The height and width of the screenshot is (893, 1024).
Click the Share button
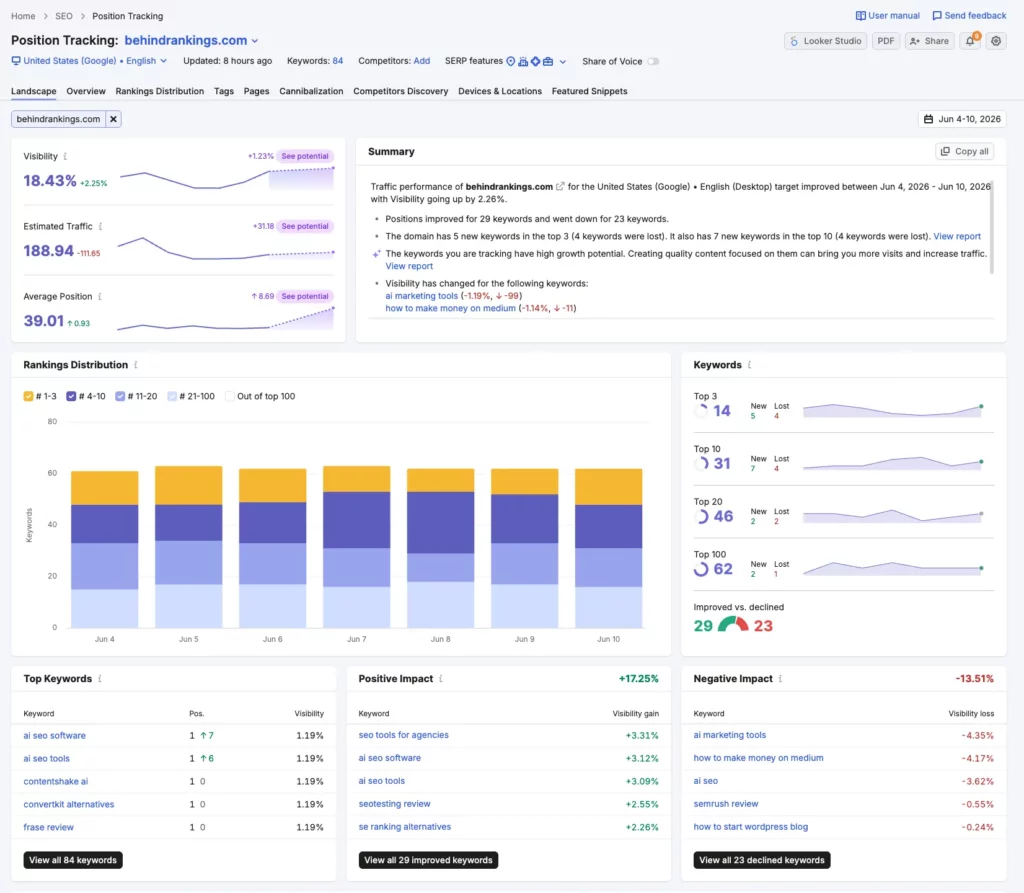929,41
